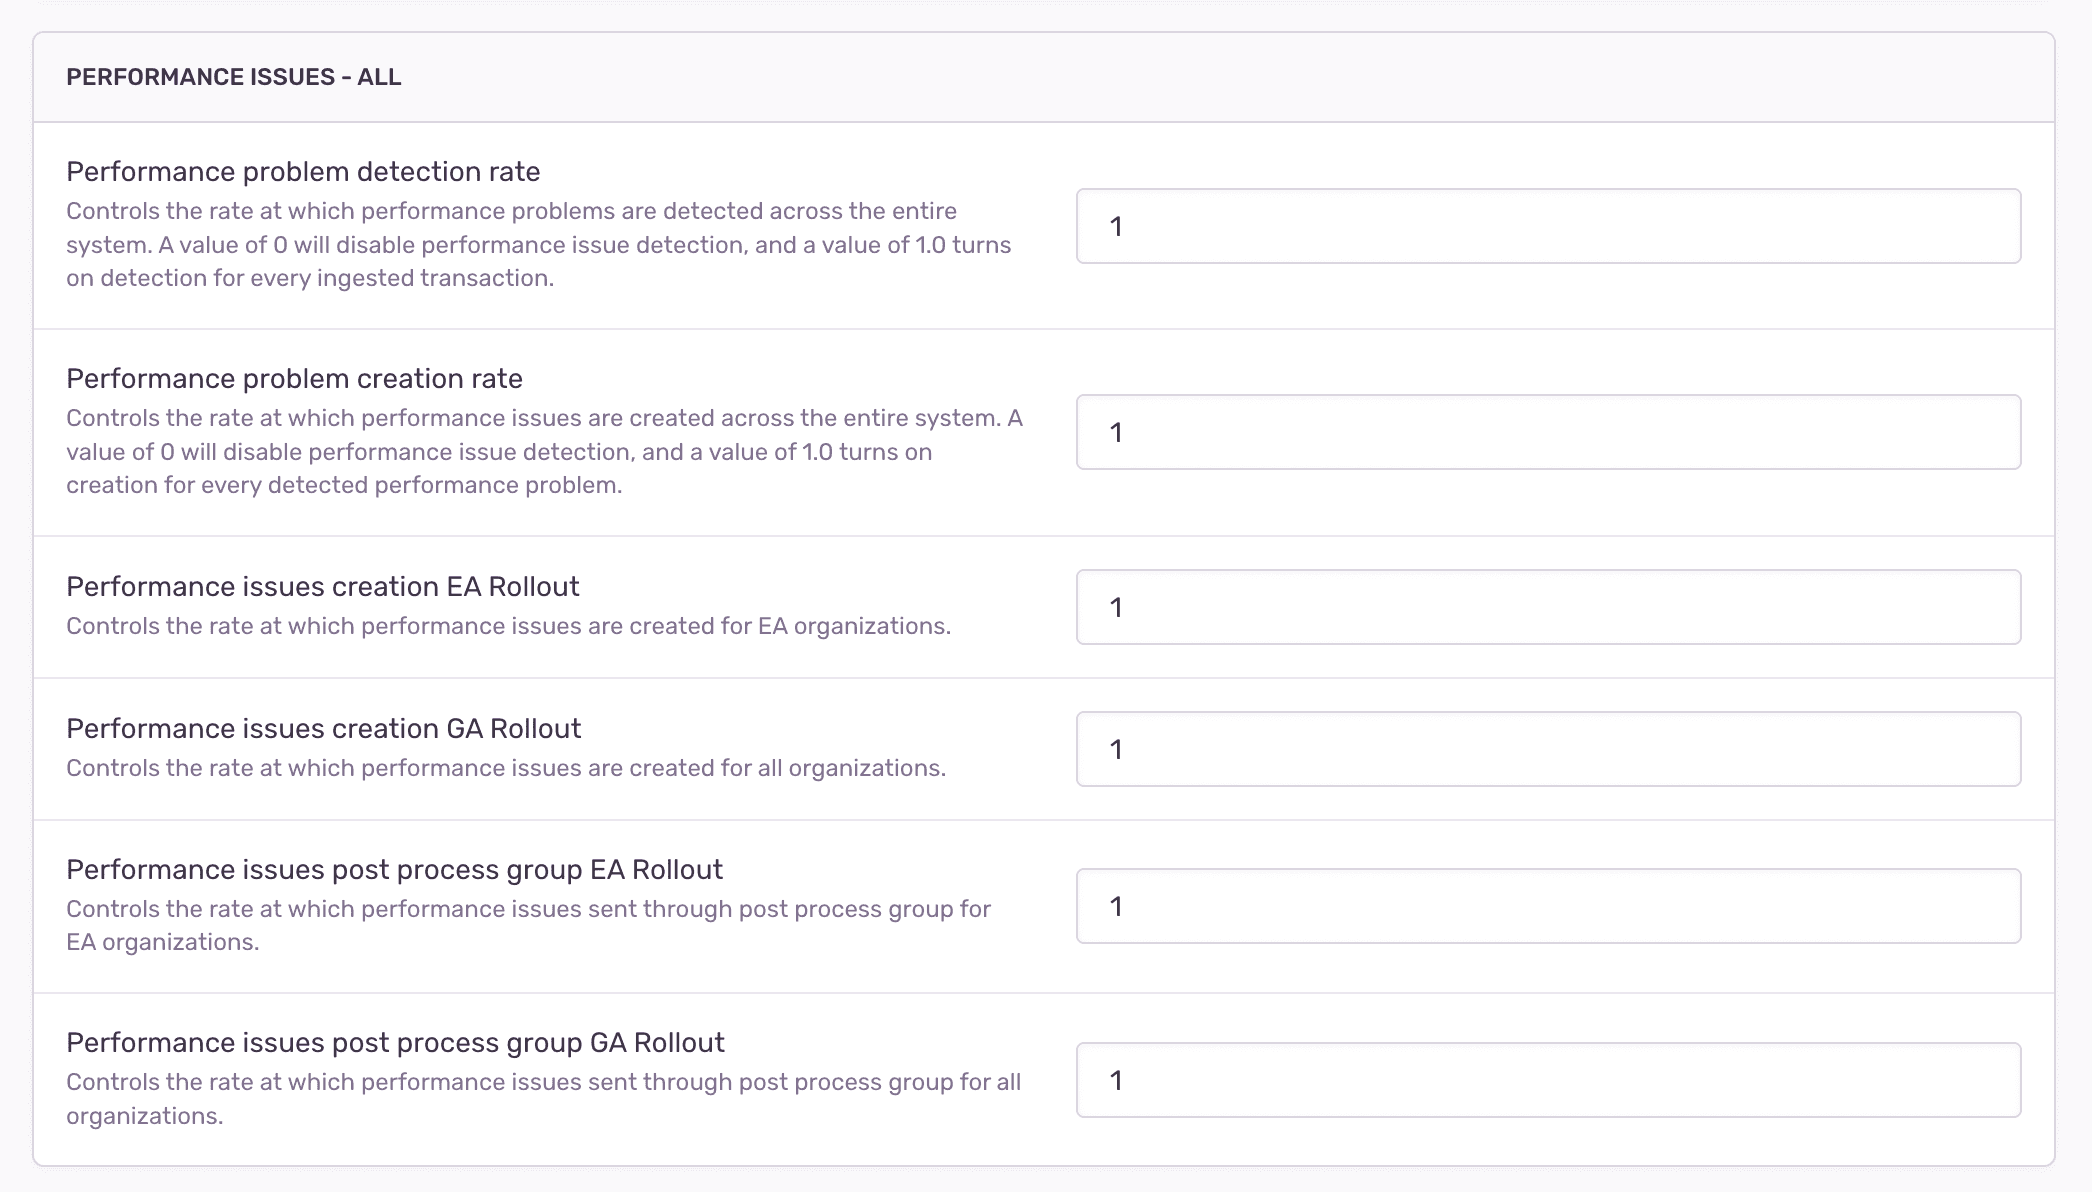Image resolution: width=2092 pixels, height=1192 pixels.
Task: Click the Performance issues creation EA Rollout heading
Action: coord(322,586)
